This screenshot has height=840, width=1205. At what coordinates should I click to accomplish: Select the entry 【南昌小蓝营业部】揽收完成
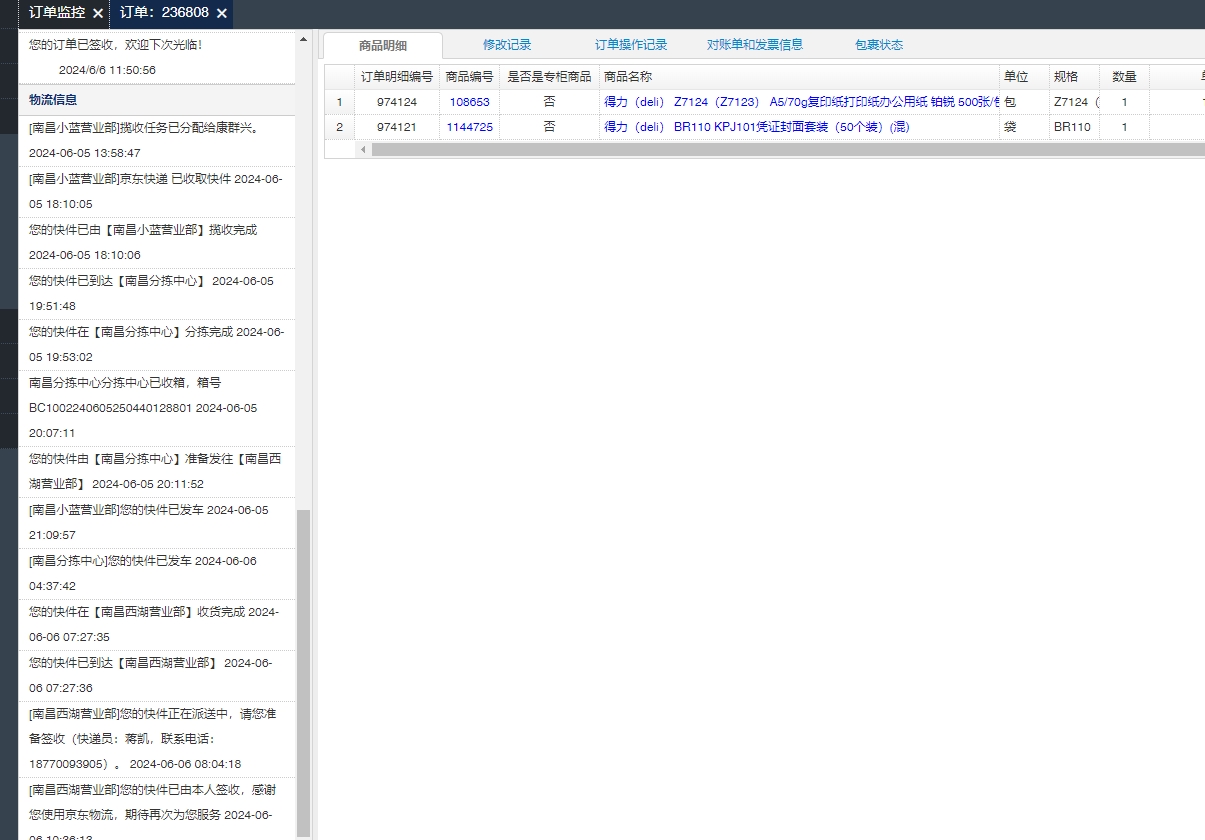click(157, 243)
